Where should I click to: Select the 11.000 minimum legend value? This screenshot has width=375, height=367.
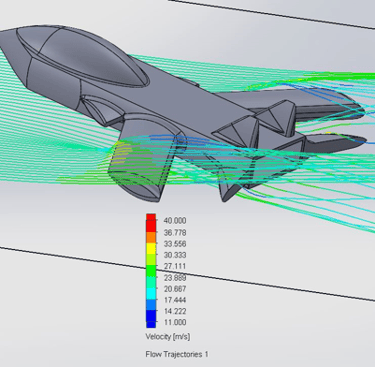tap(175, 322)
